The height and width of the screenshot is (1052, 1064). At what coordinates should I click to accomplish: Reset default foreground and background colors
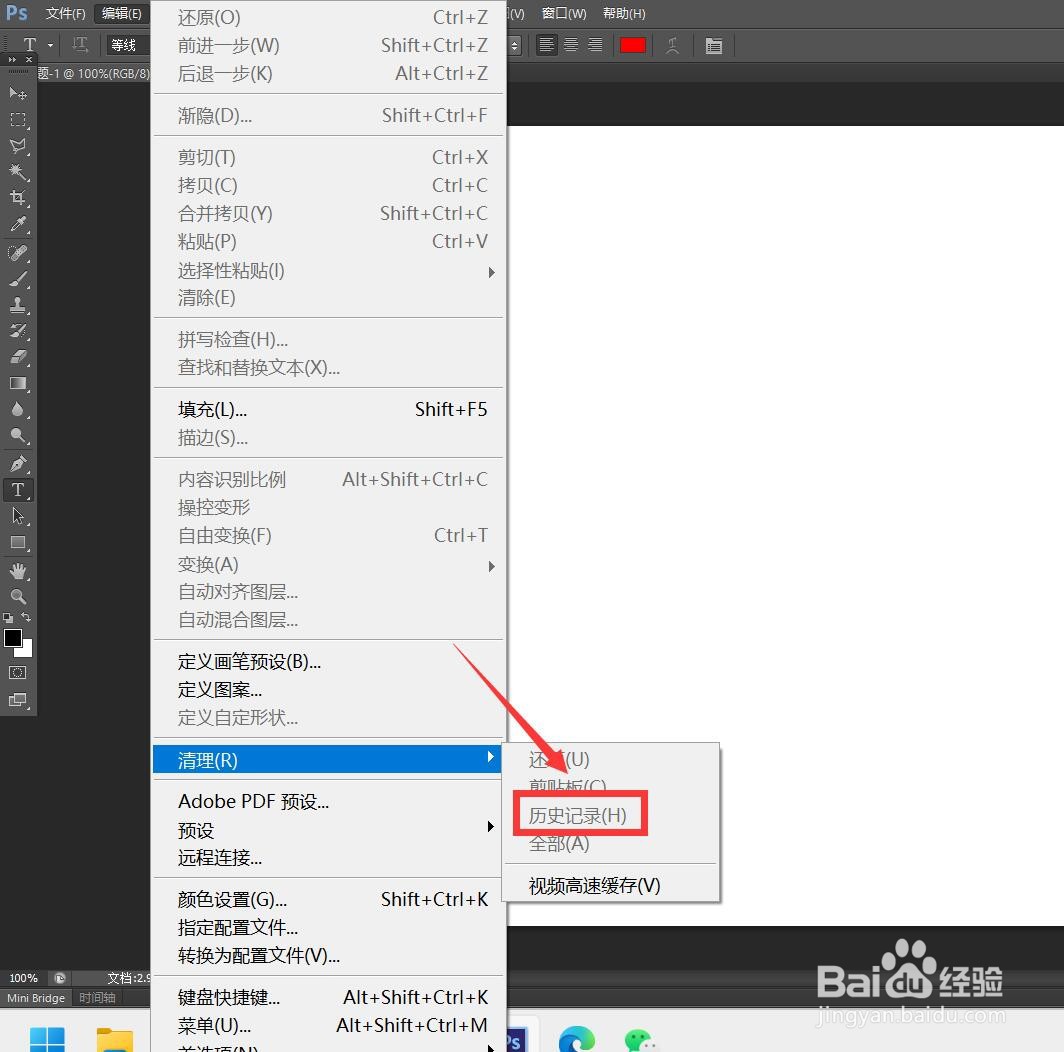click(x=7, y=618)
